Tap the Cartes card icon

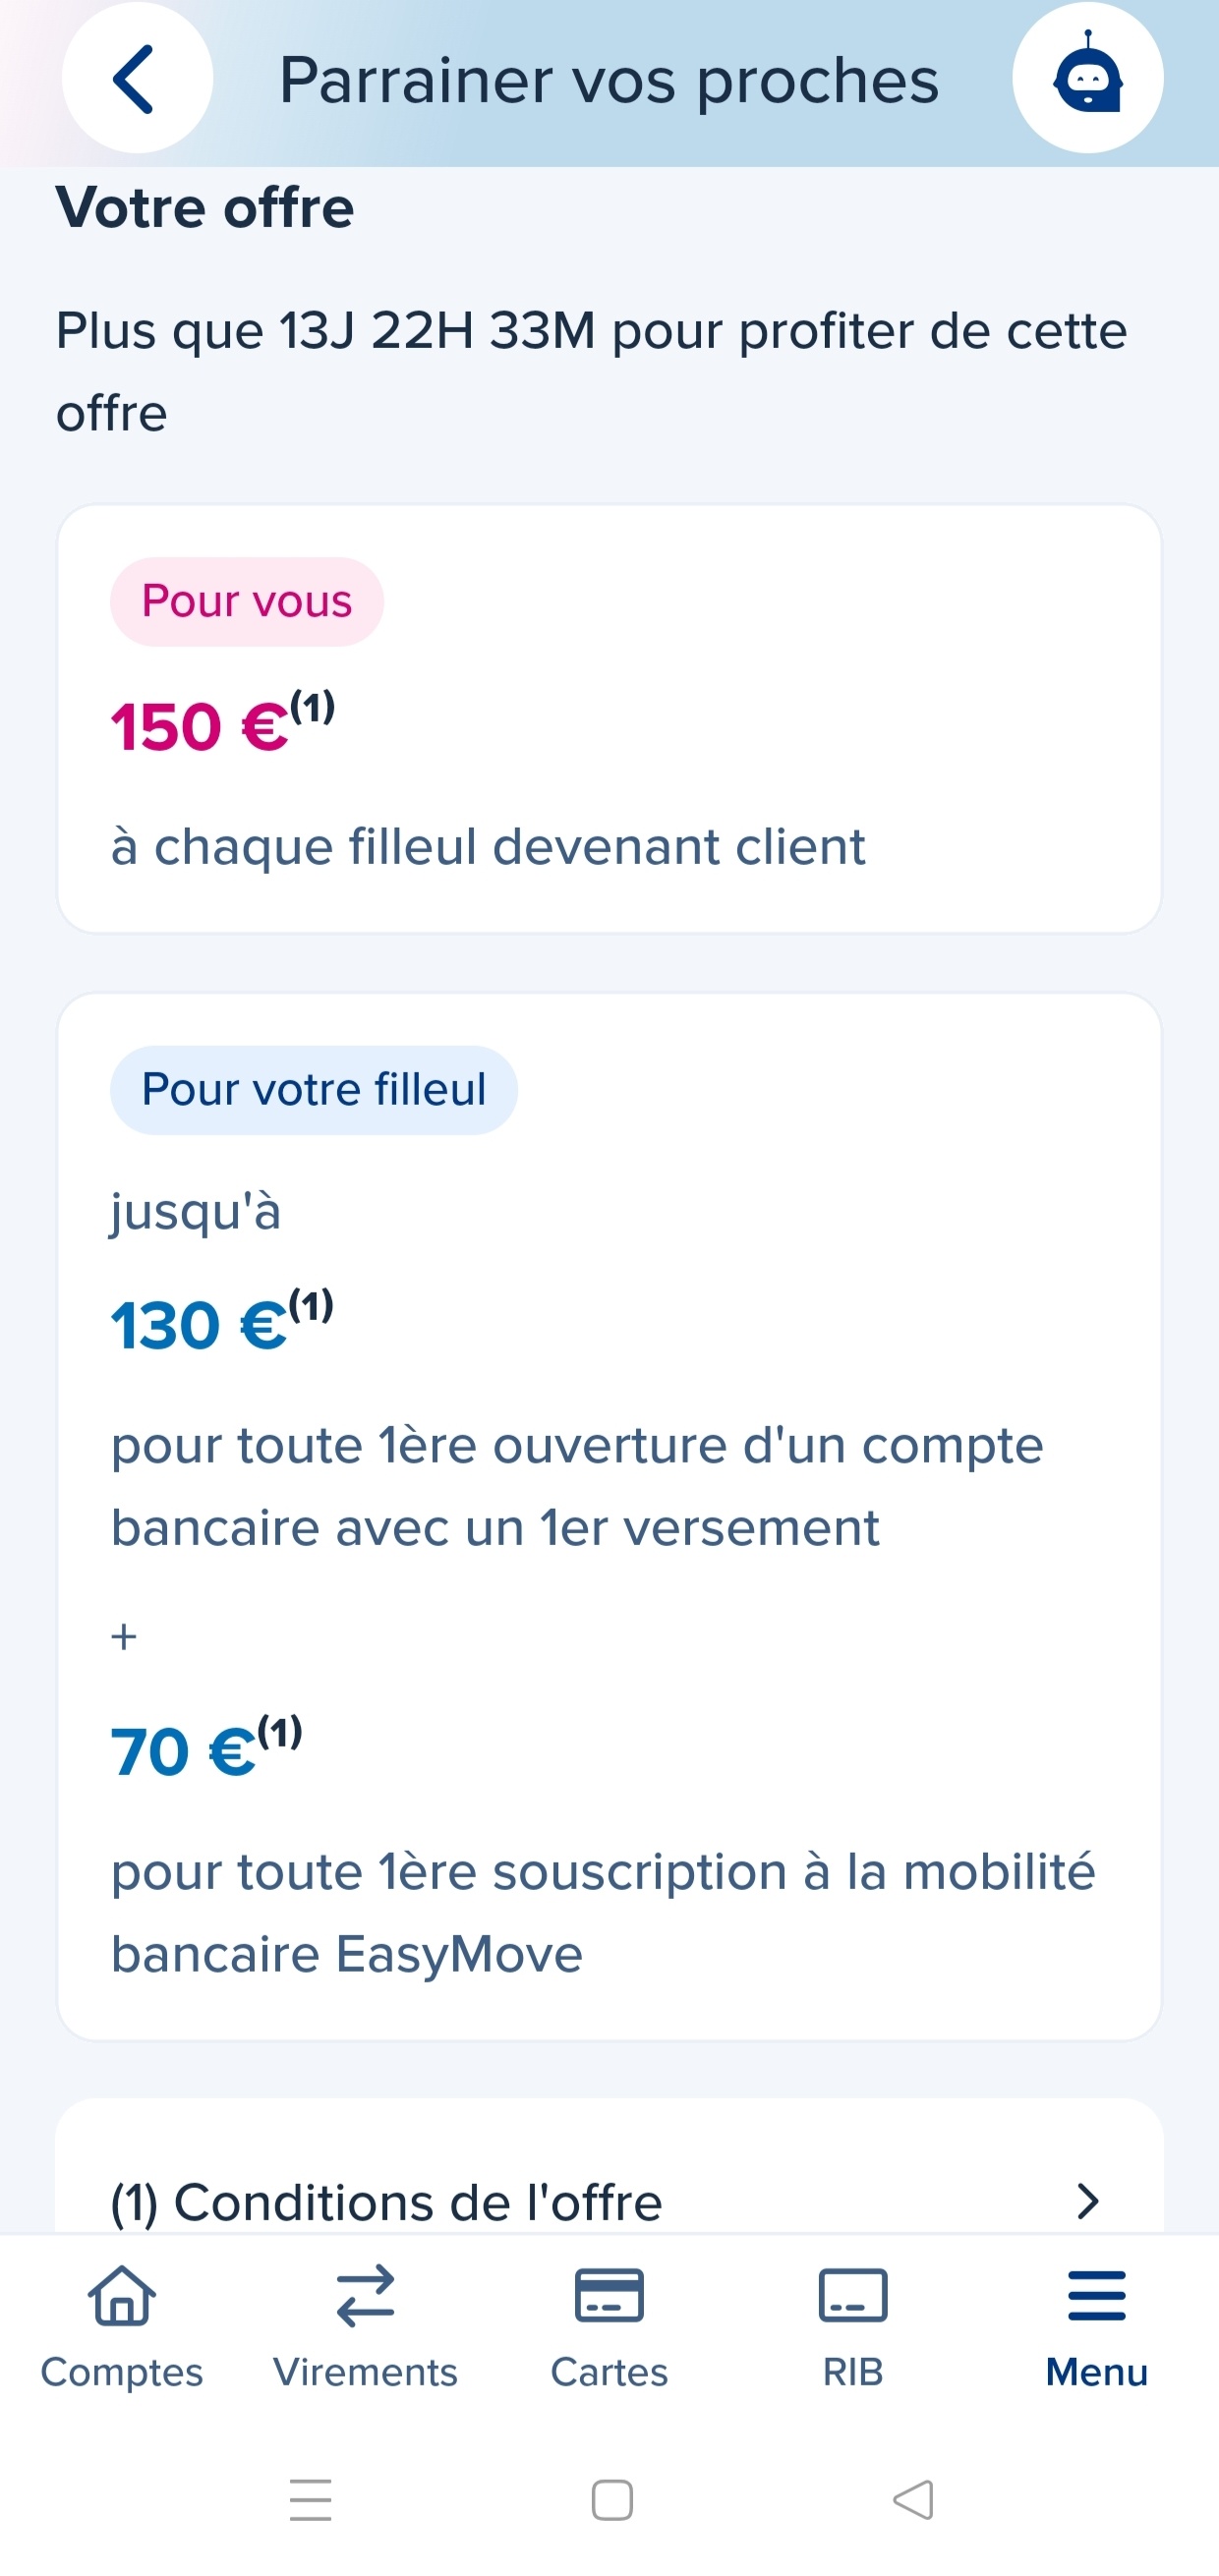tap(609, 2295)
